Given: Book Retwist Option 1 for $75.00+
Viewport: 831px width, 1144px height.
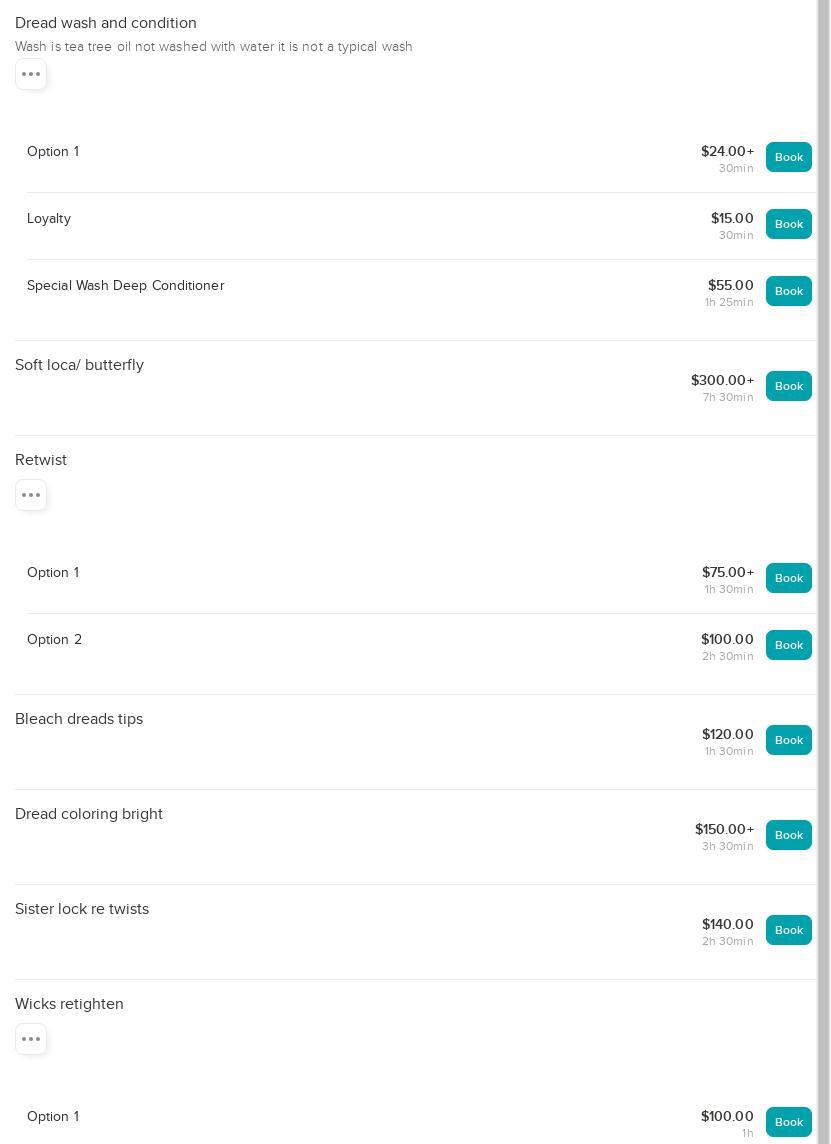Looking at the screenshot, I should pyautogui.click(x=788, y=578).
